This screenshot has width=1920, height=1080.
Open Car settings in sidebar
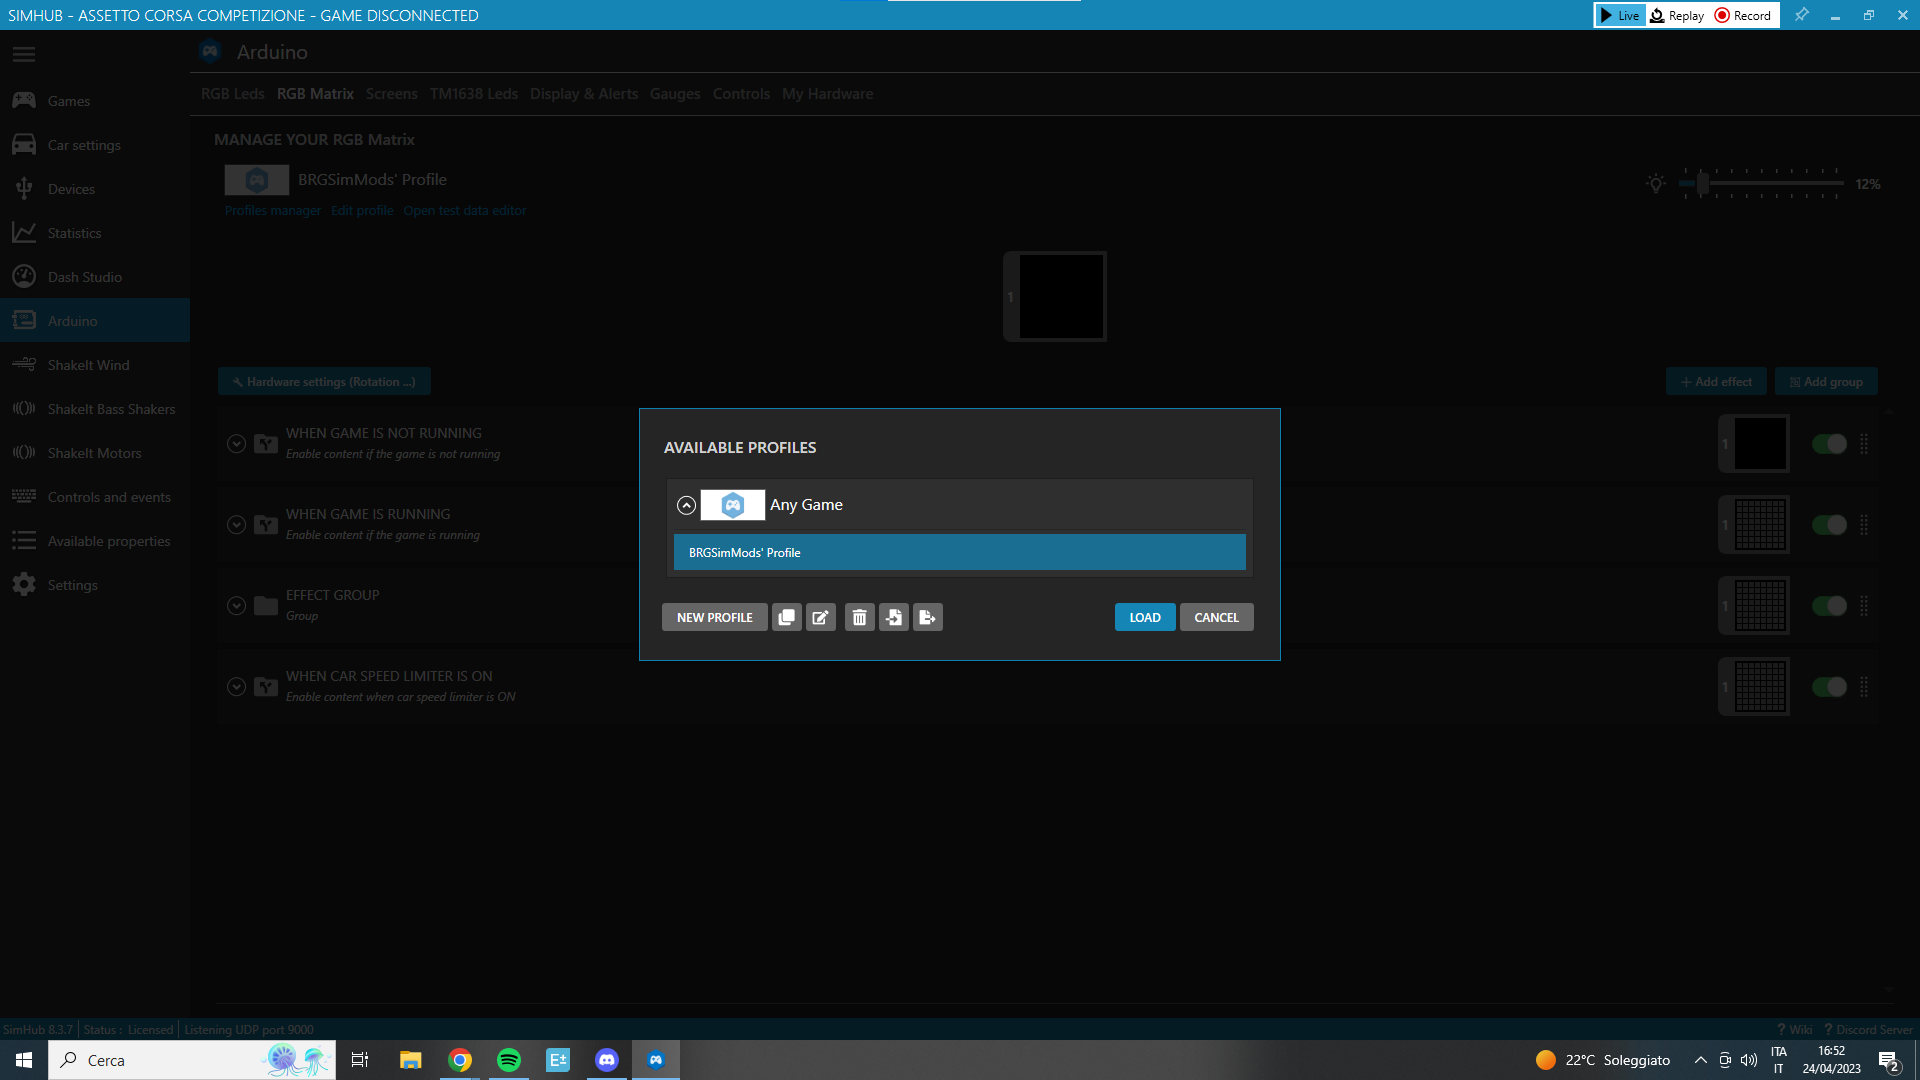95,145
